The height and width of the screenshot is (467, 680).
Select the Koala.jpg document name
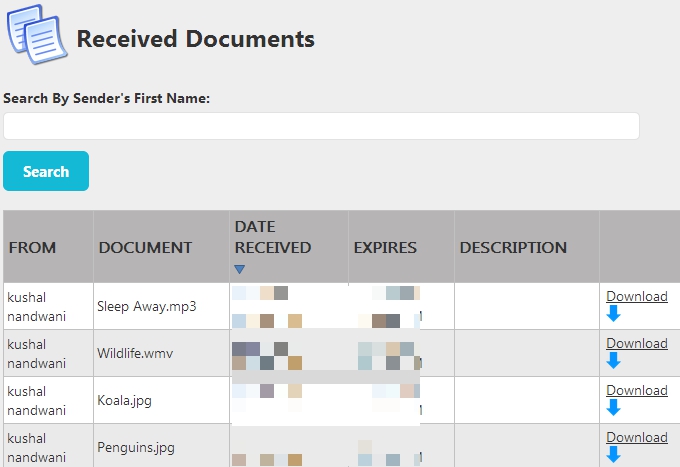point(125,400)
